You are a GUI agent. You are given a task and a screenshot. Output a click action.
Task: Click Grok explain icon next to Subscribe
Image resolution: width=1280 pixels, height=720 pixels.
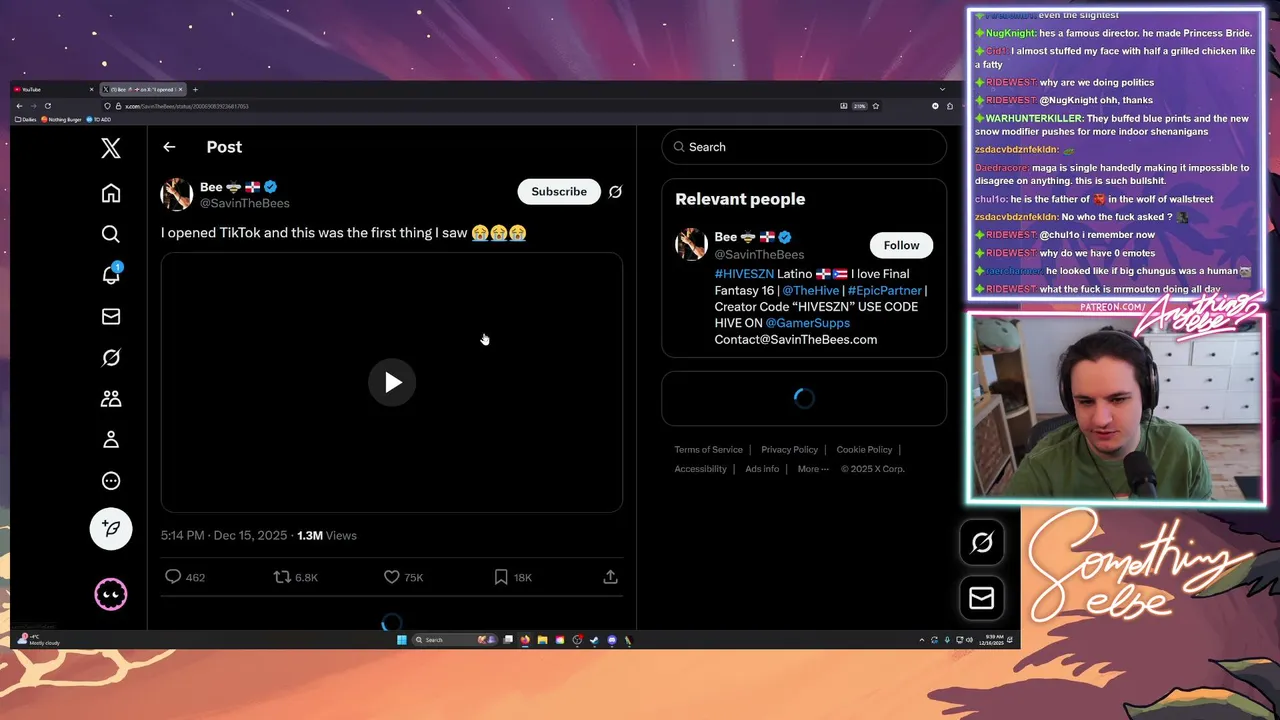[x=615, y=192]
